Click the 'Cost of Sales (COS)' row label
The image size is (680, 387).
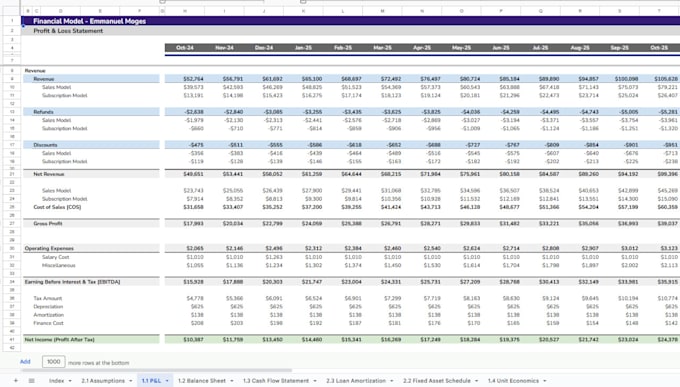(x=57, y=207)
